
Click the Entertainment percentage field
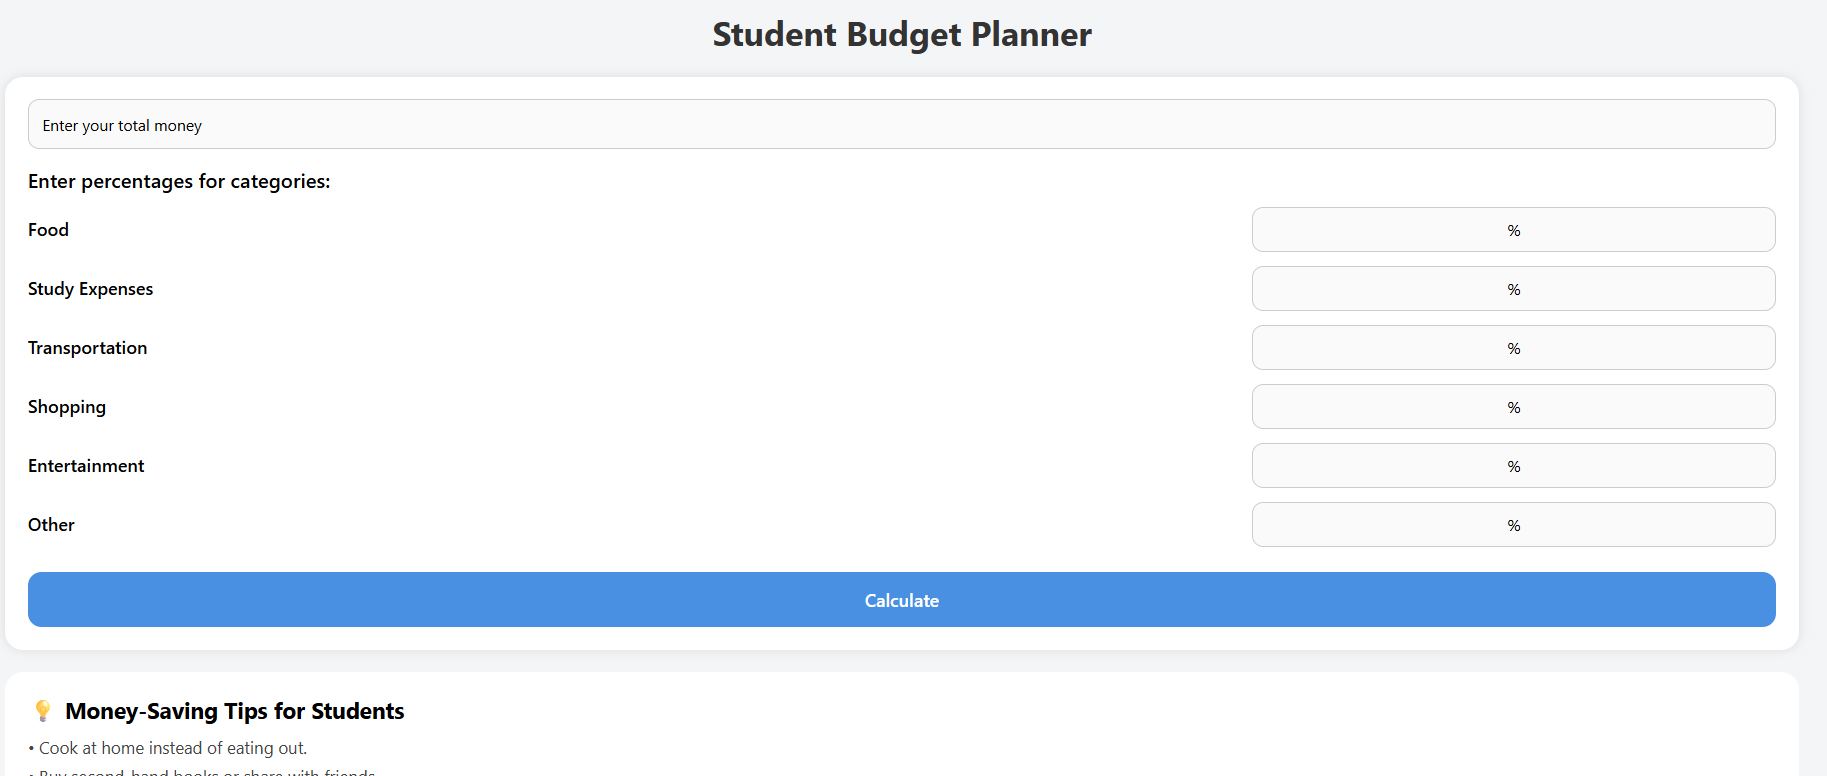[x=1512, y=466]
